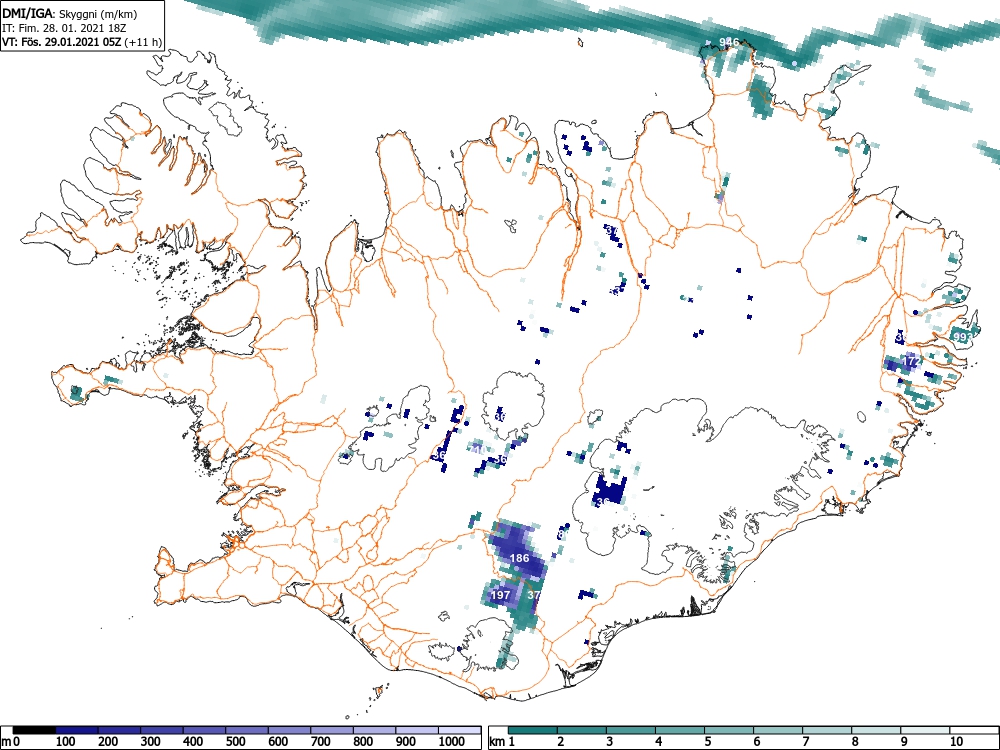
Task: Pick the 5–6 km legend swatch
Action: click(x=729, y=730)
